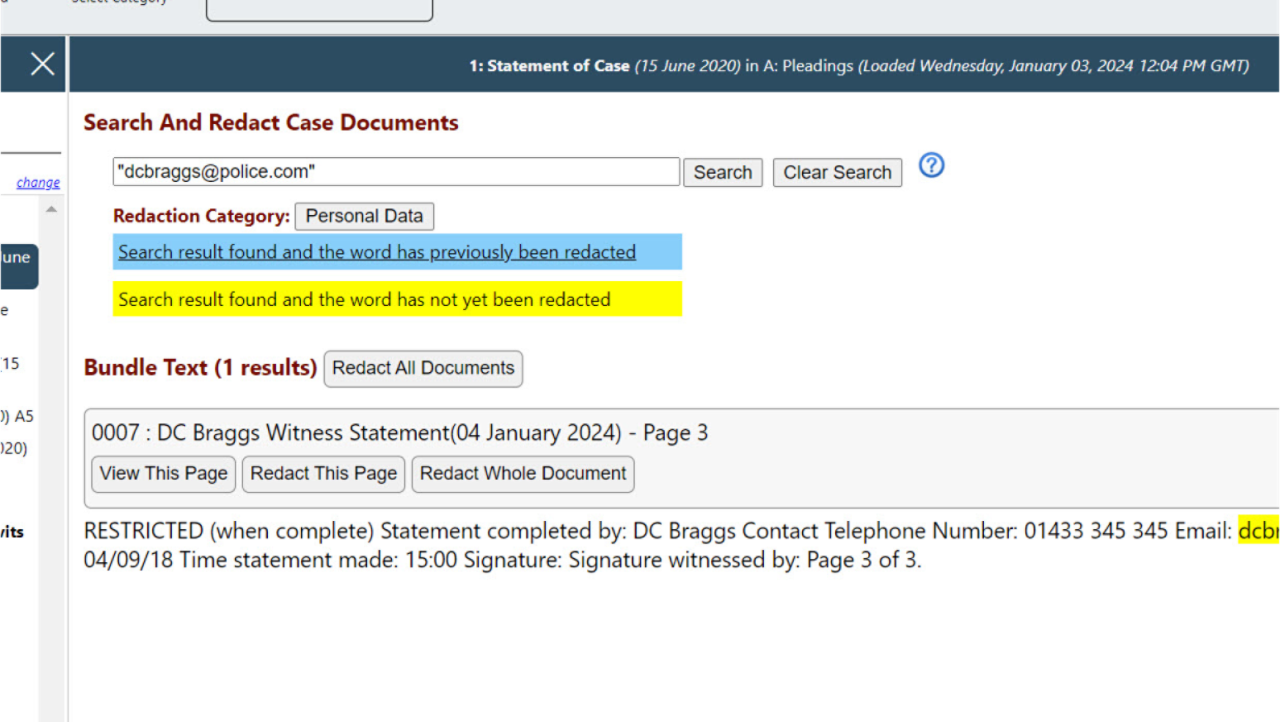Close the side panel with the X icon
1280x722 pixels.
pyautogui.click(x=42, y=65)
